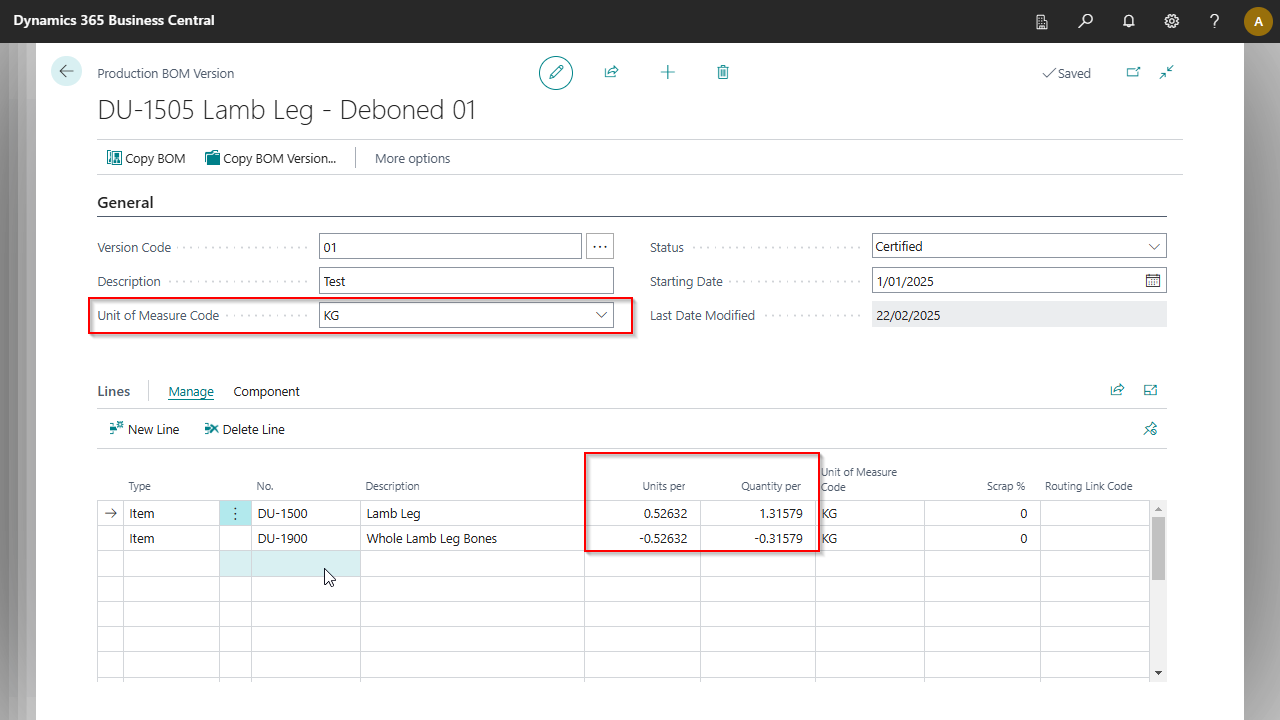This screenshot has height=720, width=1280.
Task: Open the Component tab in Lines
Action: pyautogui.click(x=267, y=391)
